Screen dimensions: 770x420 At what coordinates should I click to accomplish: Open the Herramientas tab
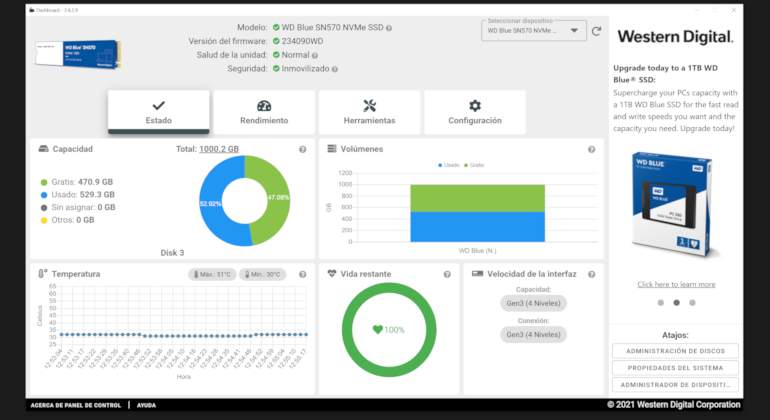[369, 112]
